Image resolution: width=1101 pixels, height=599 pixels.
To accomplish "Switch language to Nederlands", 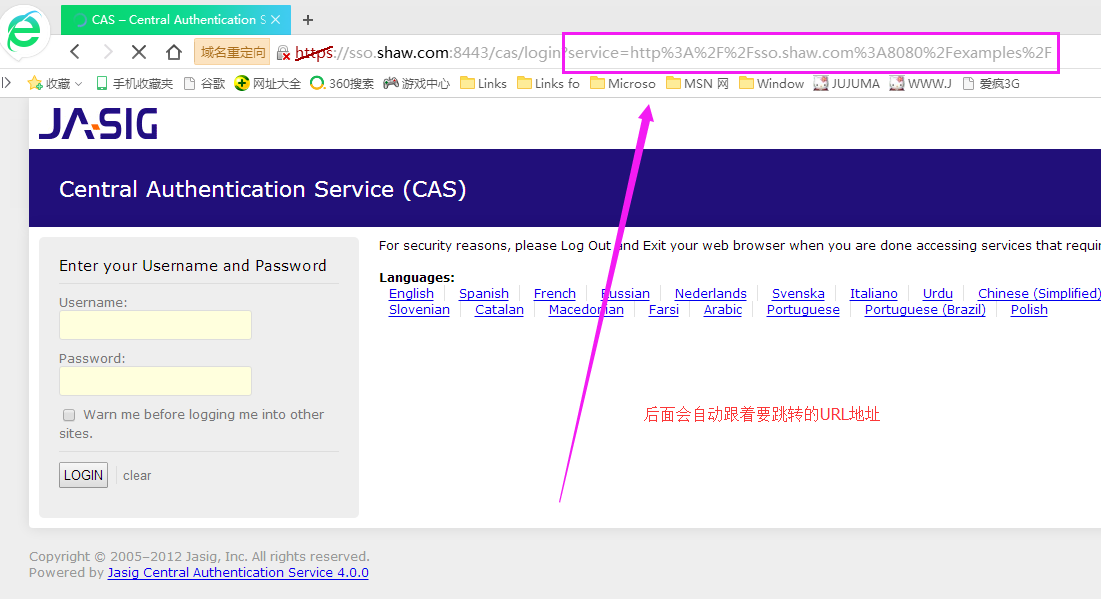I will point(711,294).
